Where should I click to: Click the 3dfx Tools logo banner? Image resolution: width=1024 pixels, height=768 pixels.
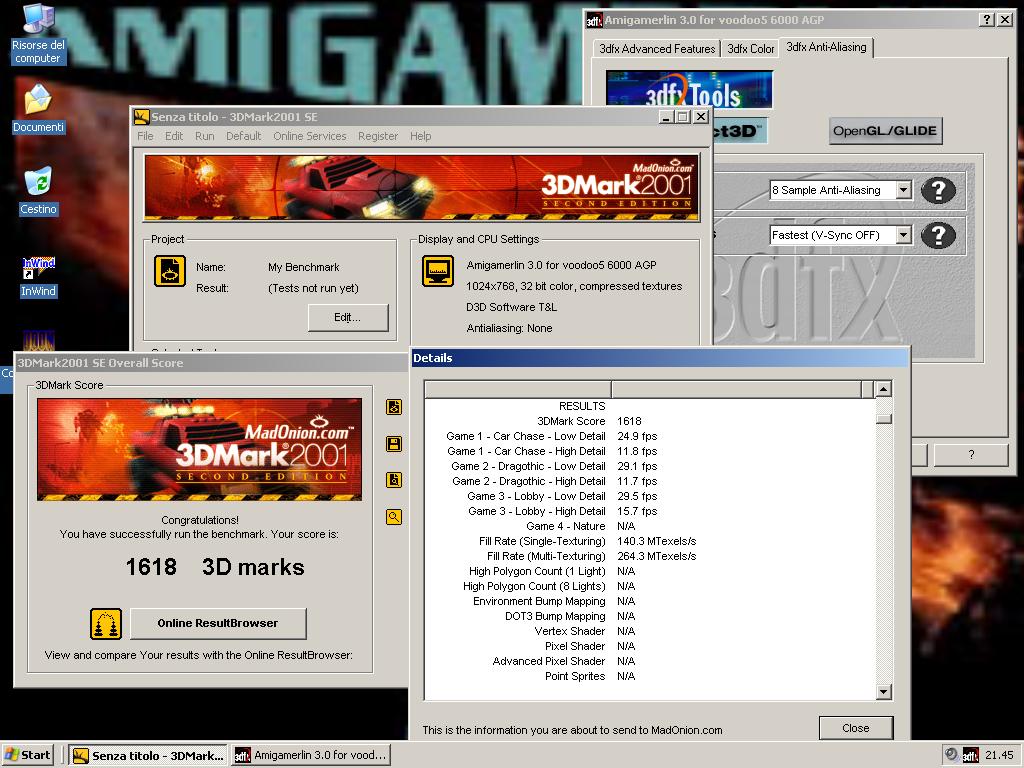pyautogui.click(x=689, y=89)
